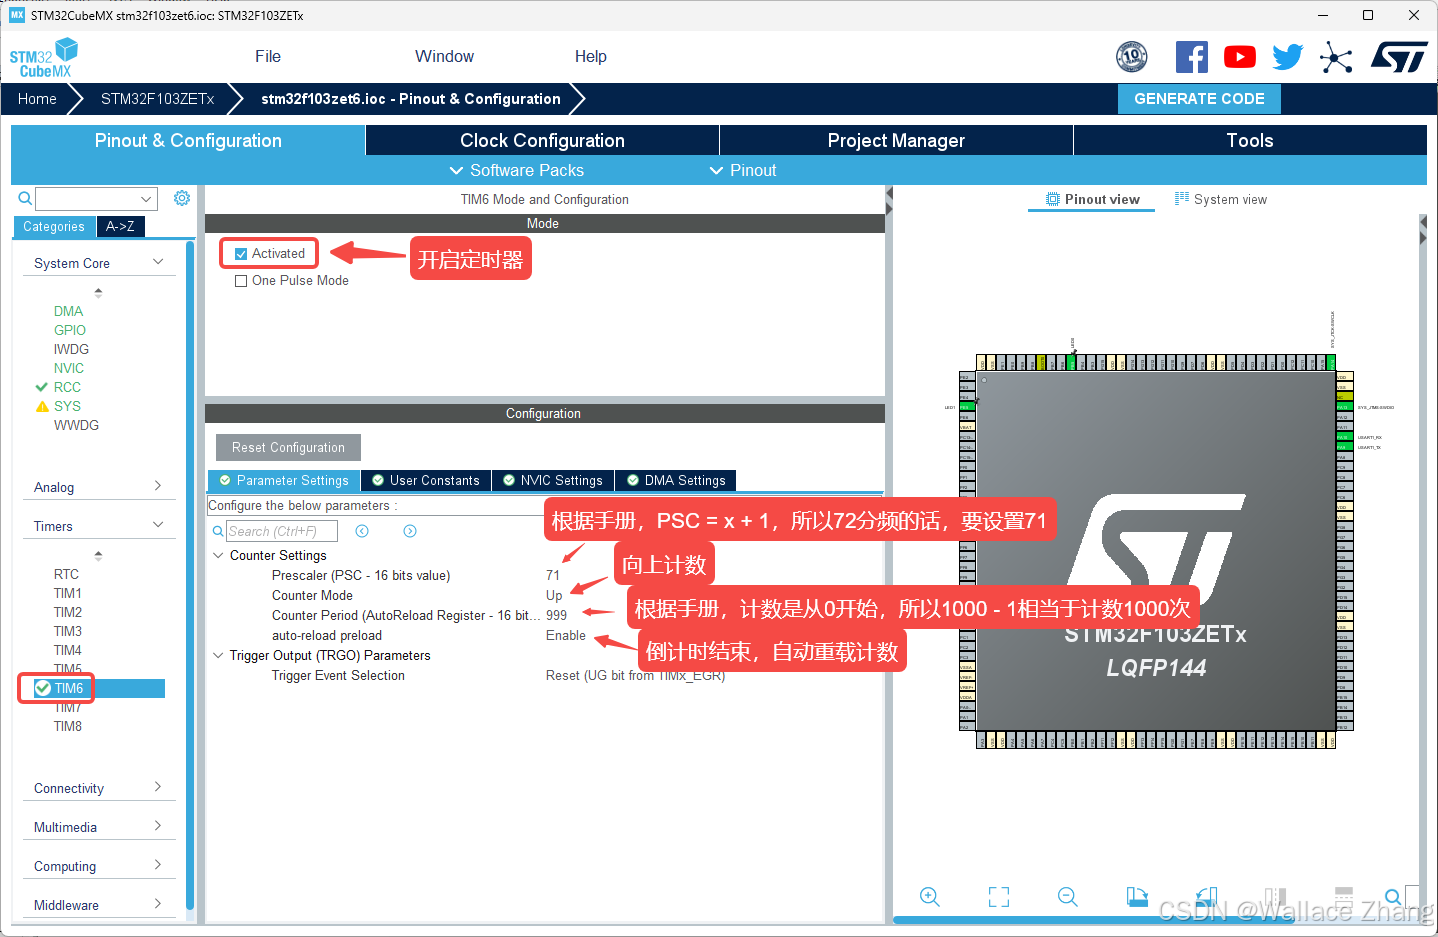
Task: Click the Reset Configuration button
Action: pos(288,447)
